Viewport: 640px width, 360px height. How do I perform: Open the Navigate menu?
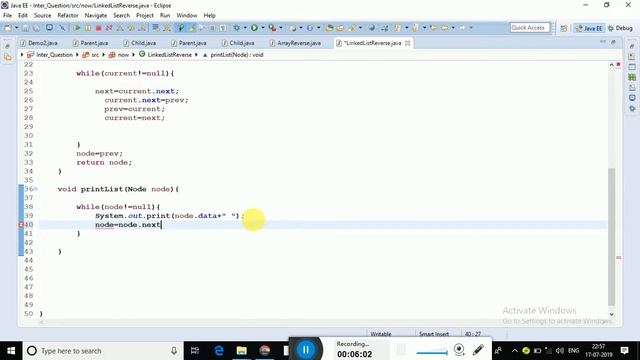96,16
